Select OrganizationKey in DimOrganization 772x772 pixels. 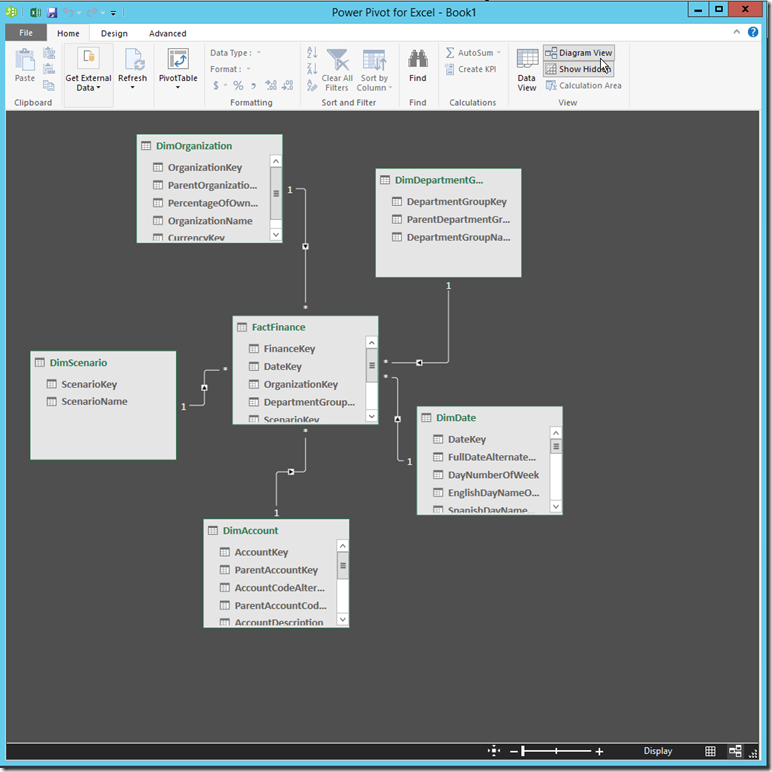[205, 167]
